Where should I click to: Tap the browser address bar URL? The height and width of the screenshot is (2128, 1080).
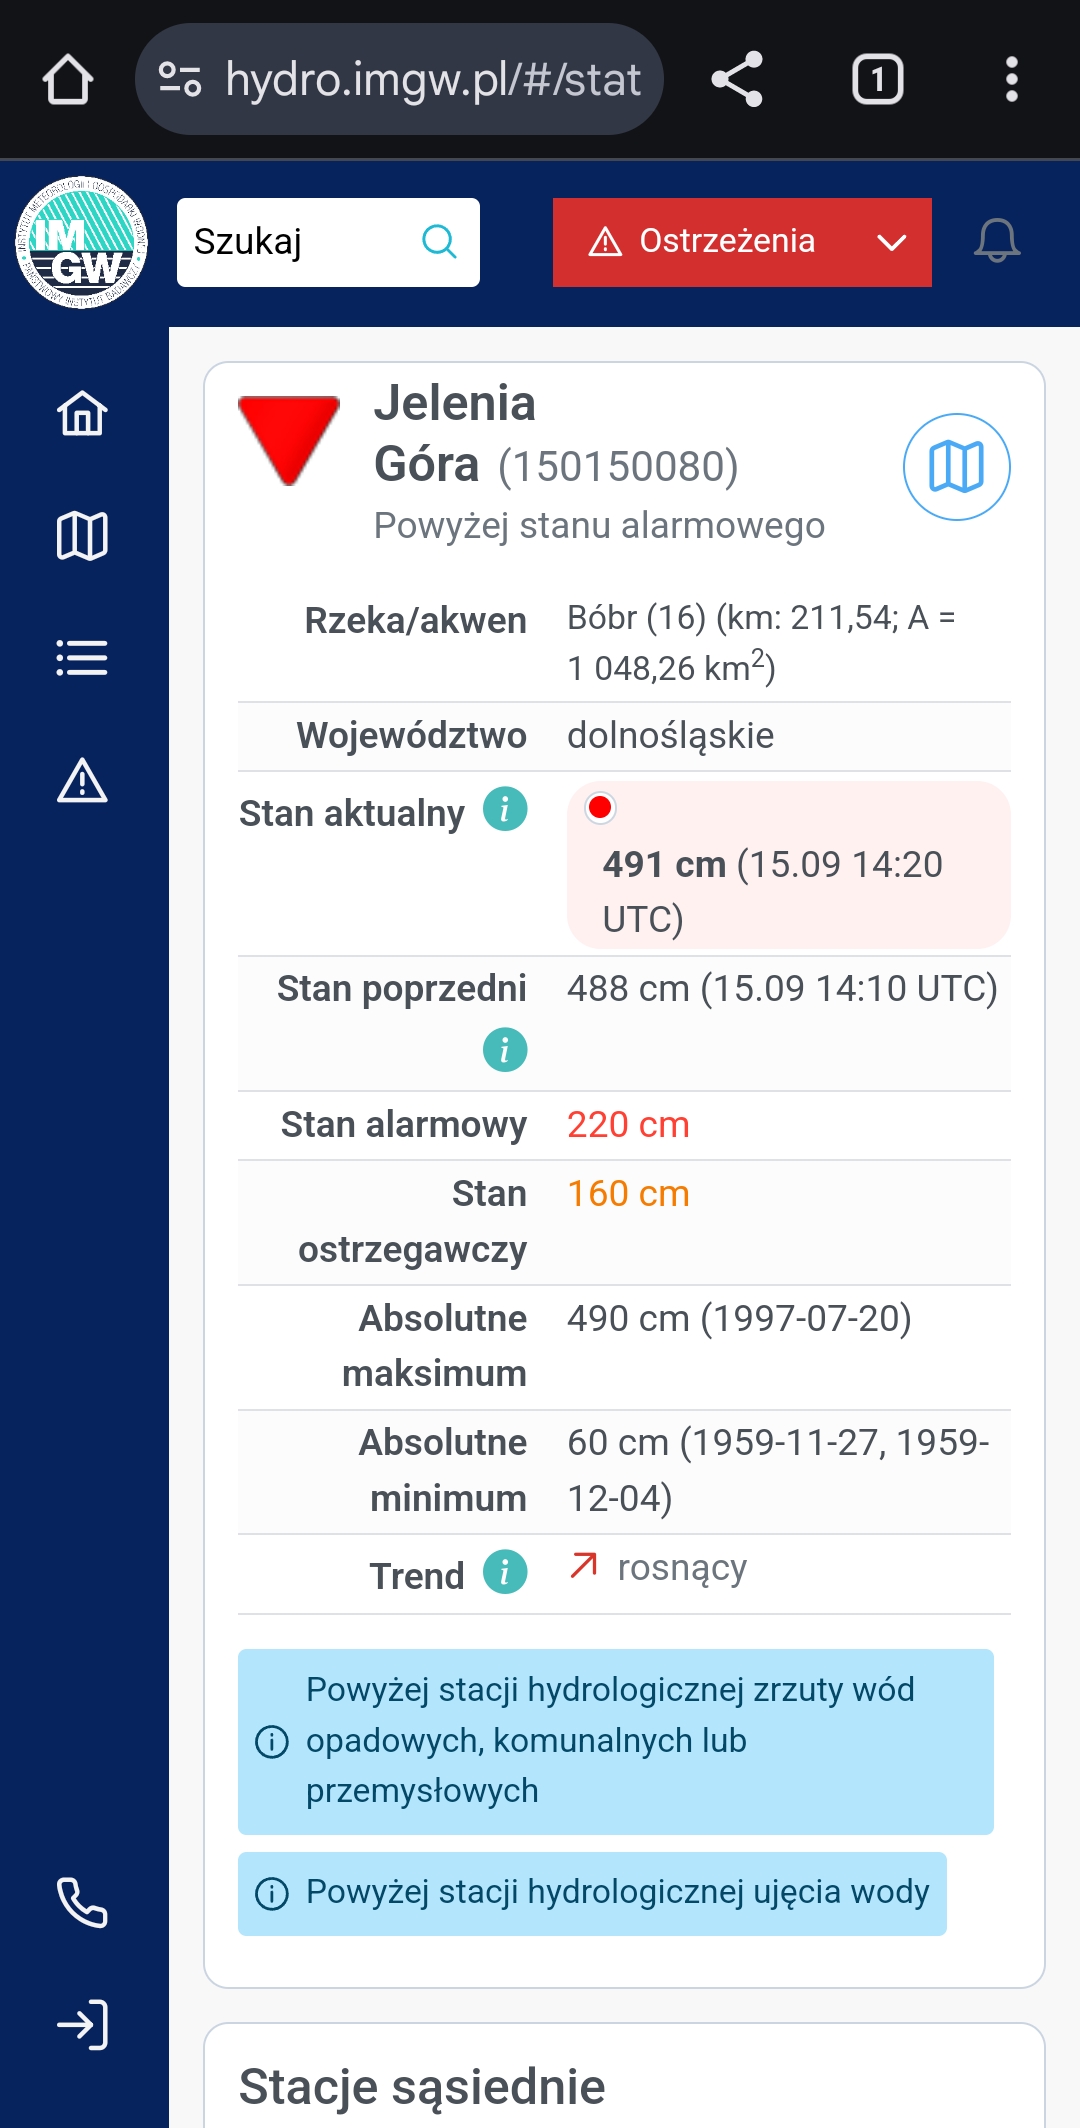pos(432,80)
